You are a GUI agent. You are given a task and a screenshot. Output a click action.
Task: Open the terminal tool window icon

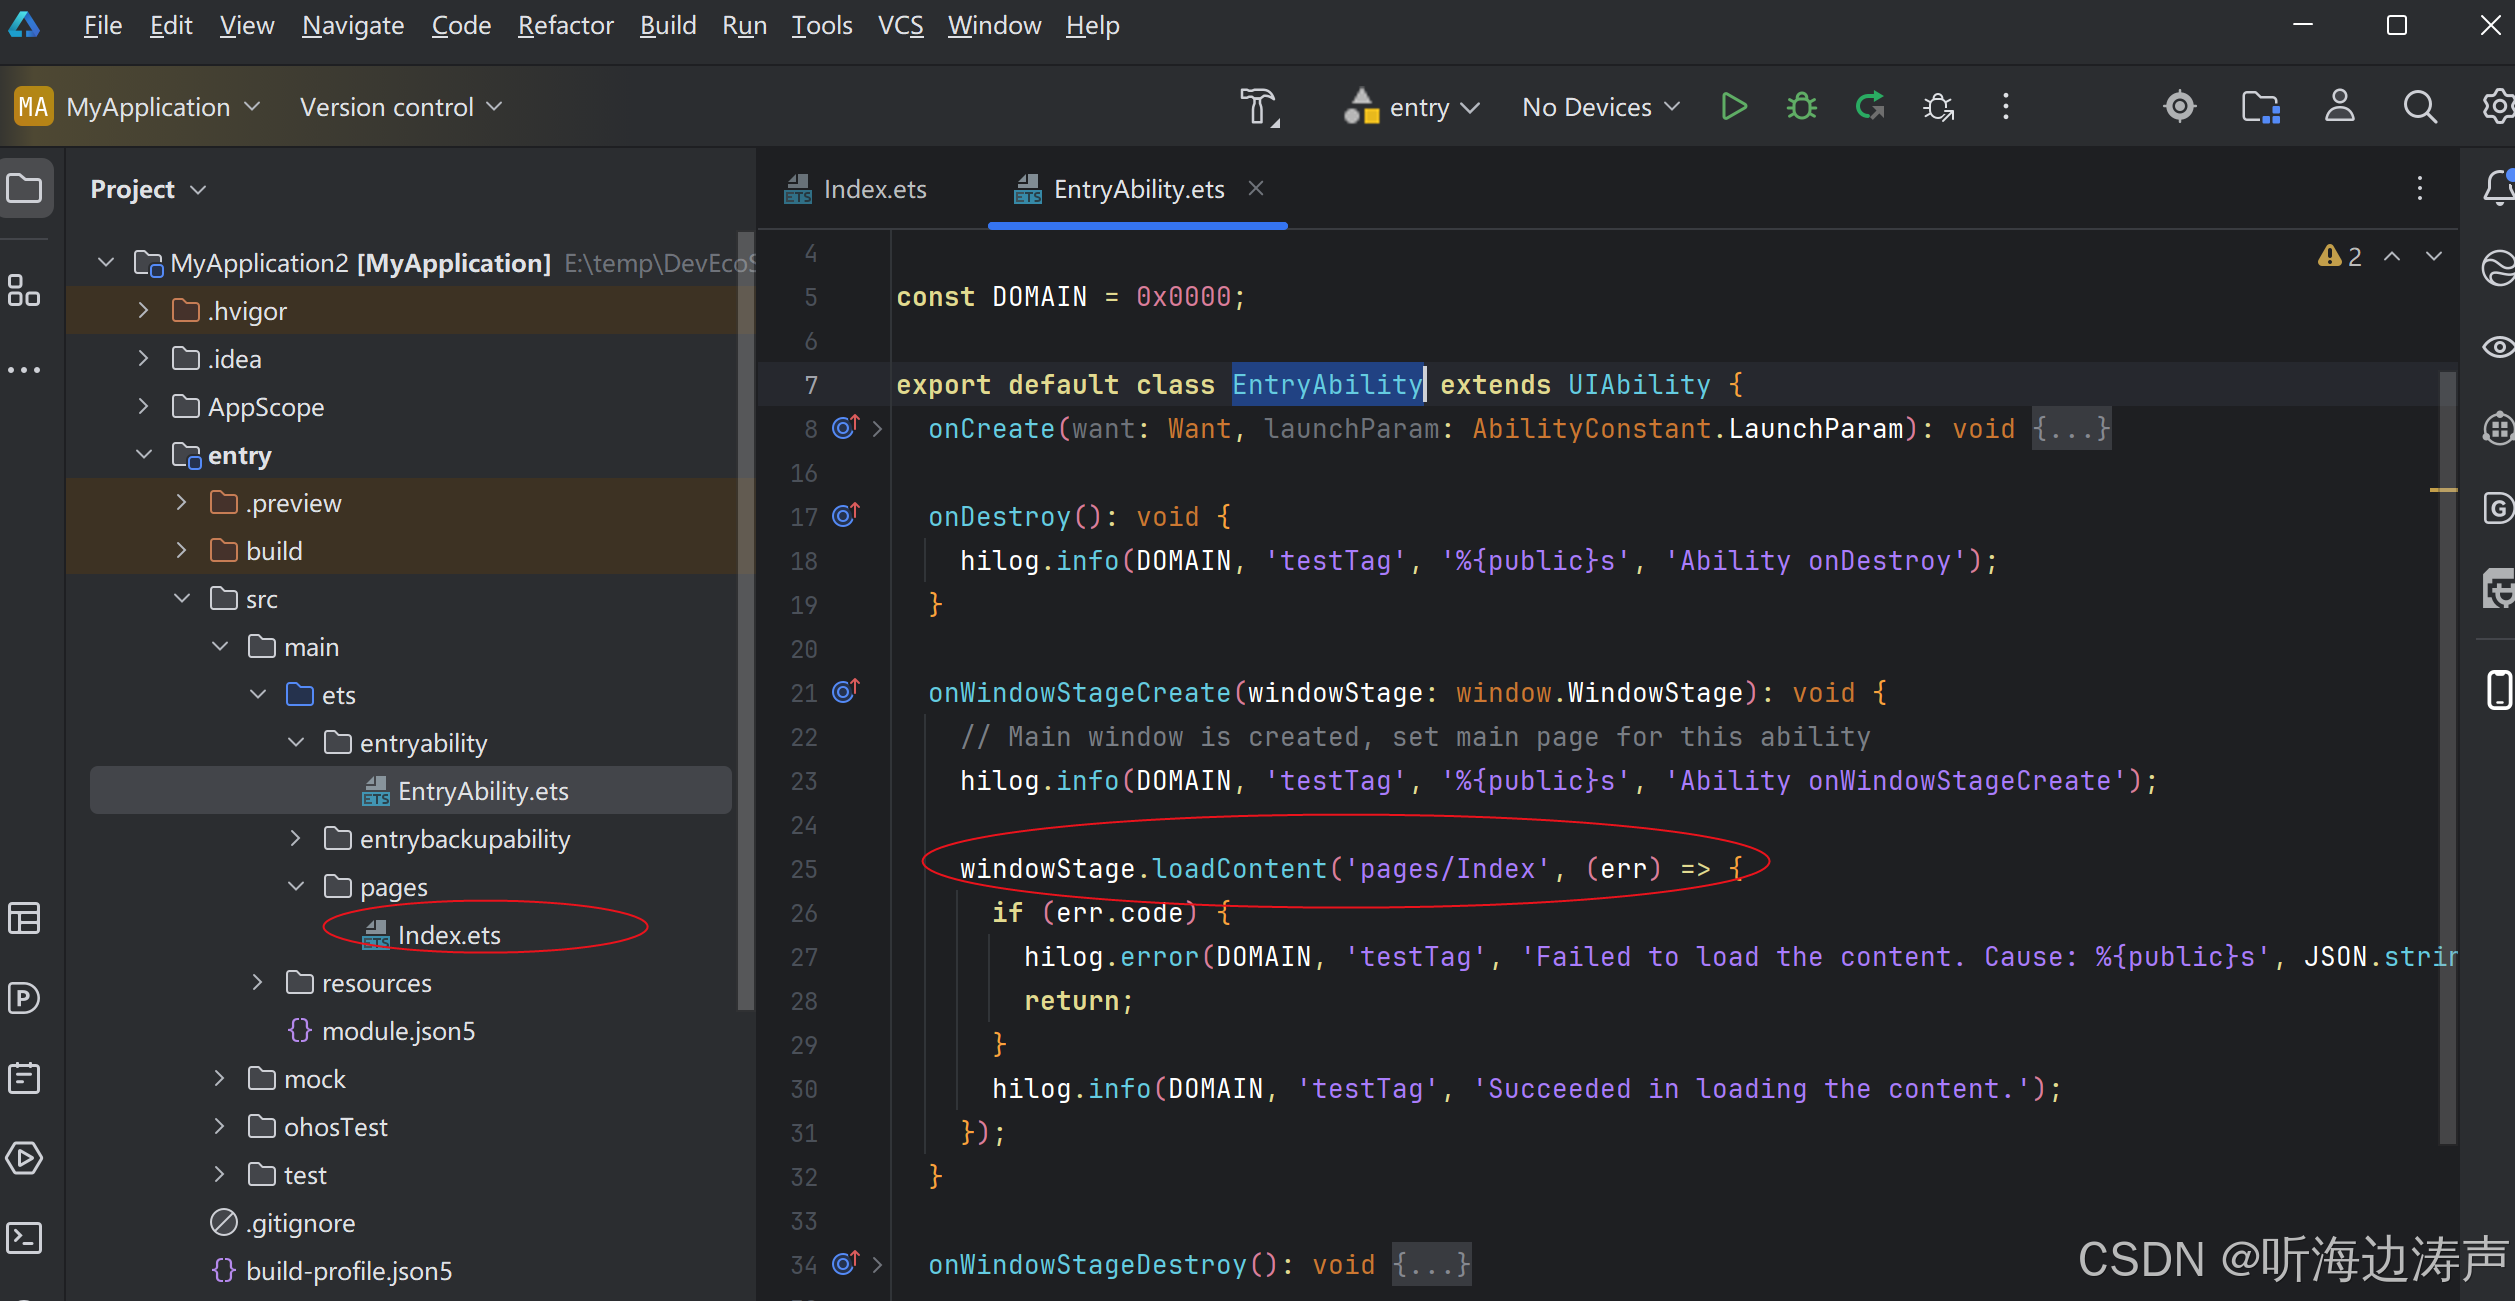click(x=24, y=1237)
